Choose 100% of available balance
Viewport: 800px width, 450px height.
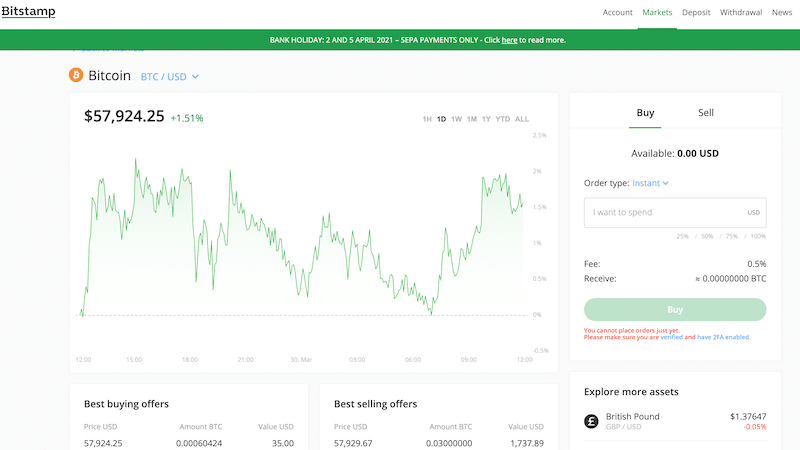tap(758, 236)
